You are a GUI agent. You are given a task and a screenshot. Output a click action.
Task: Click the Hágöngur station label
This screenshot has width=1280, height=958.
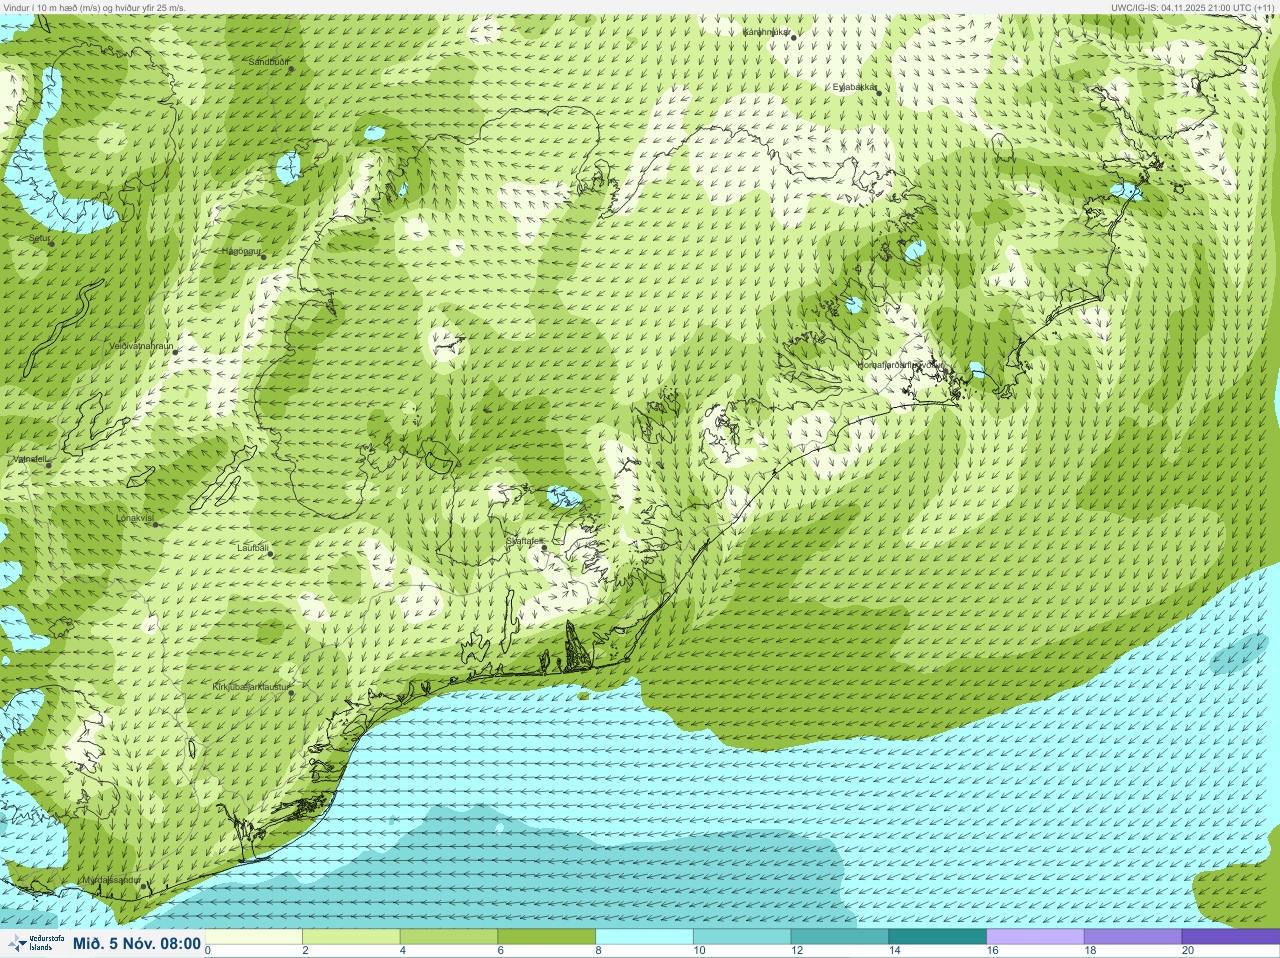tap(241, 251)
